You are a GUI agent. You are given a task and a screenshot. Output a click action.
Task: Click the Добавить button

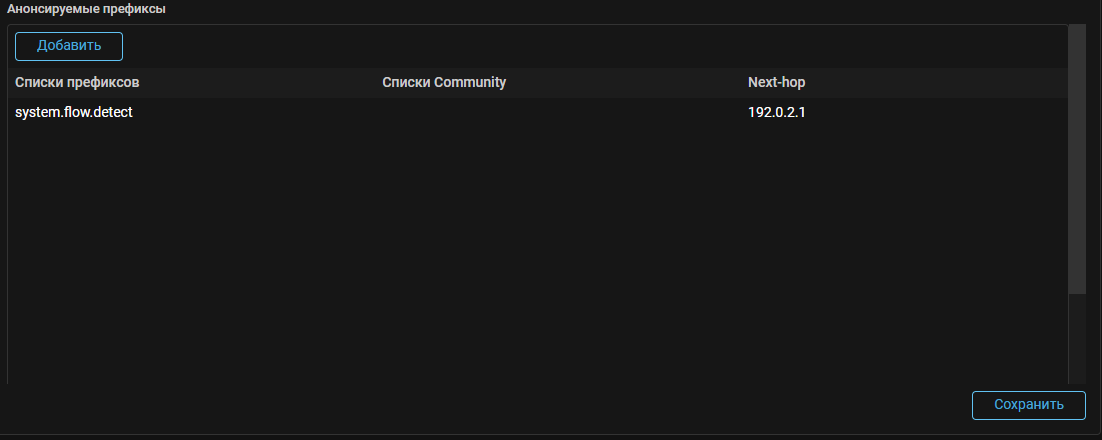pyautogui.click(x=69, y=46)
